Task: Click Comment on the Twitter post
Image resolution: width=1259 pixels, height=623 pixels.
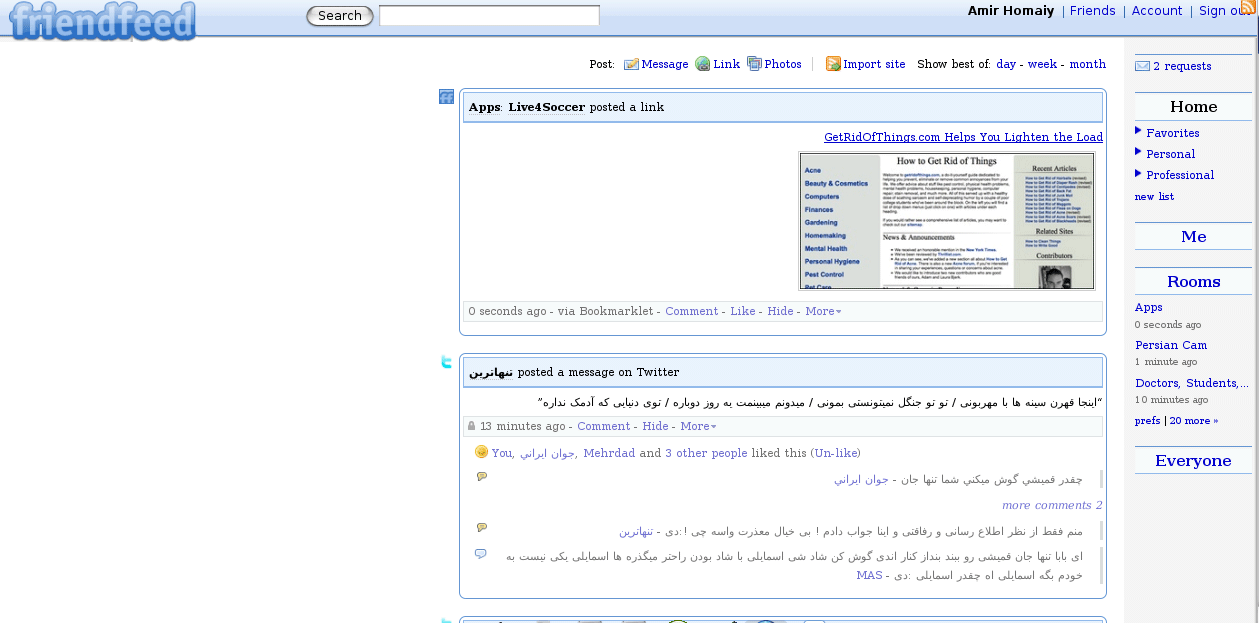Action: (x=603, y=427)
